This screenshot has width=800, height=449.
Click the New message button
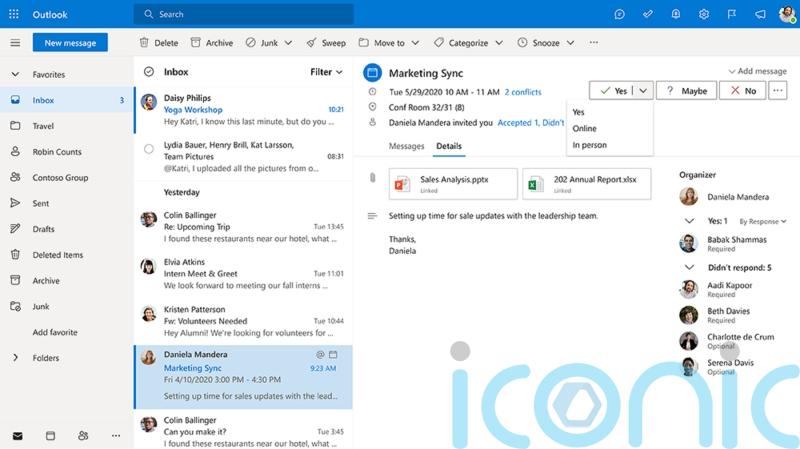[x=70, y=43]
